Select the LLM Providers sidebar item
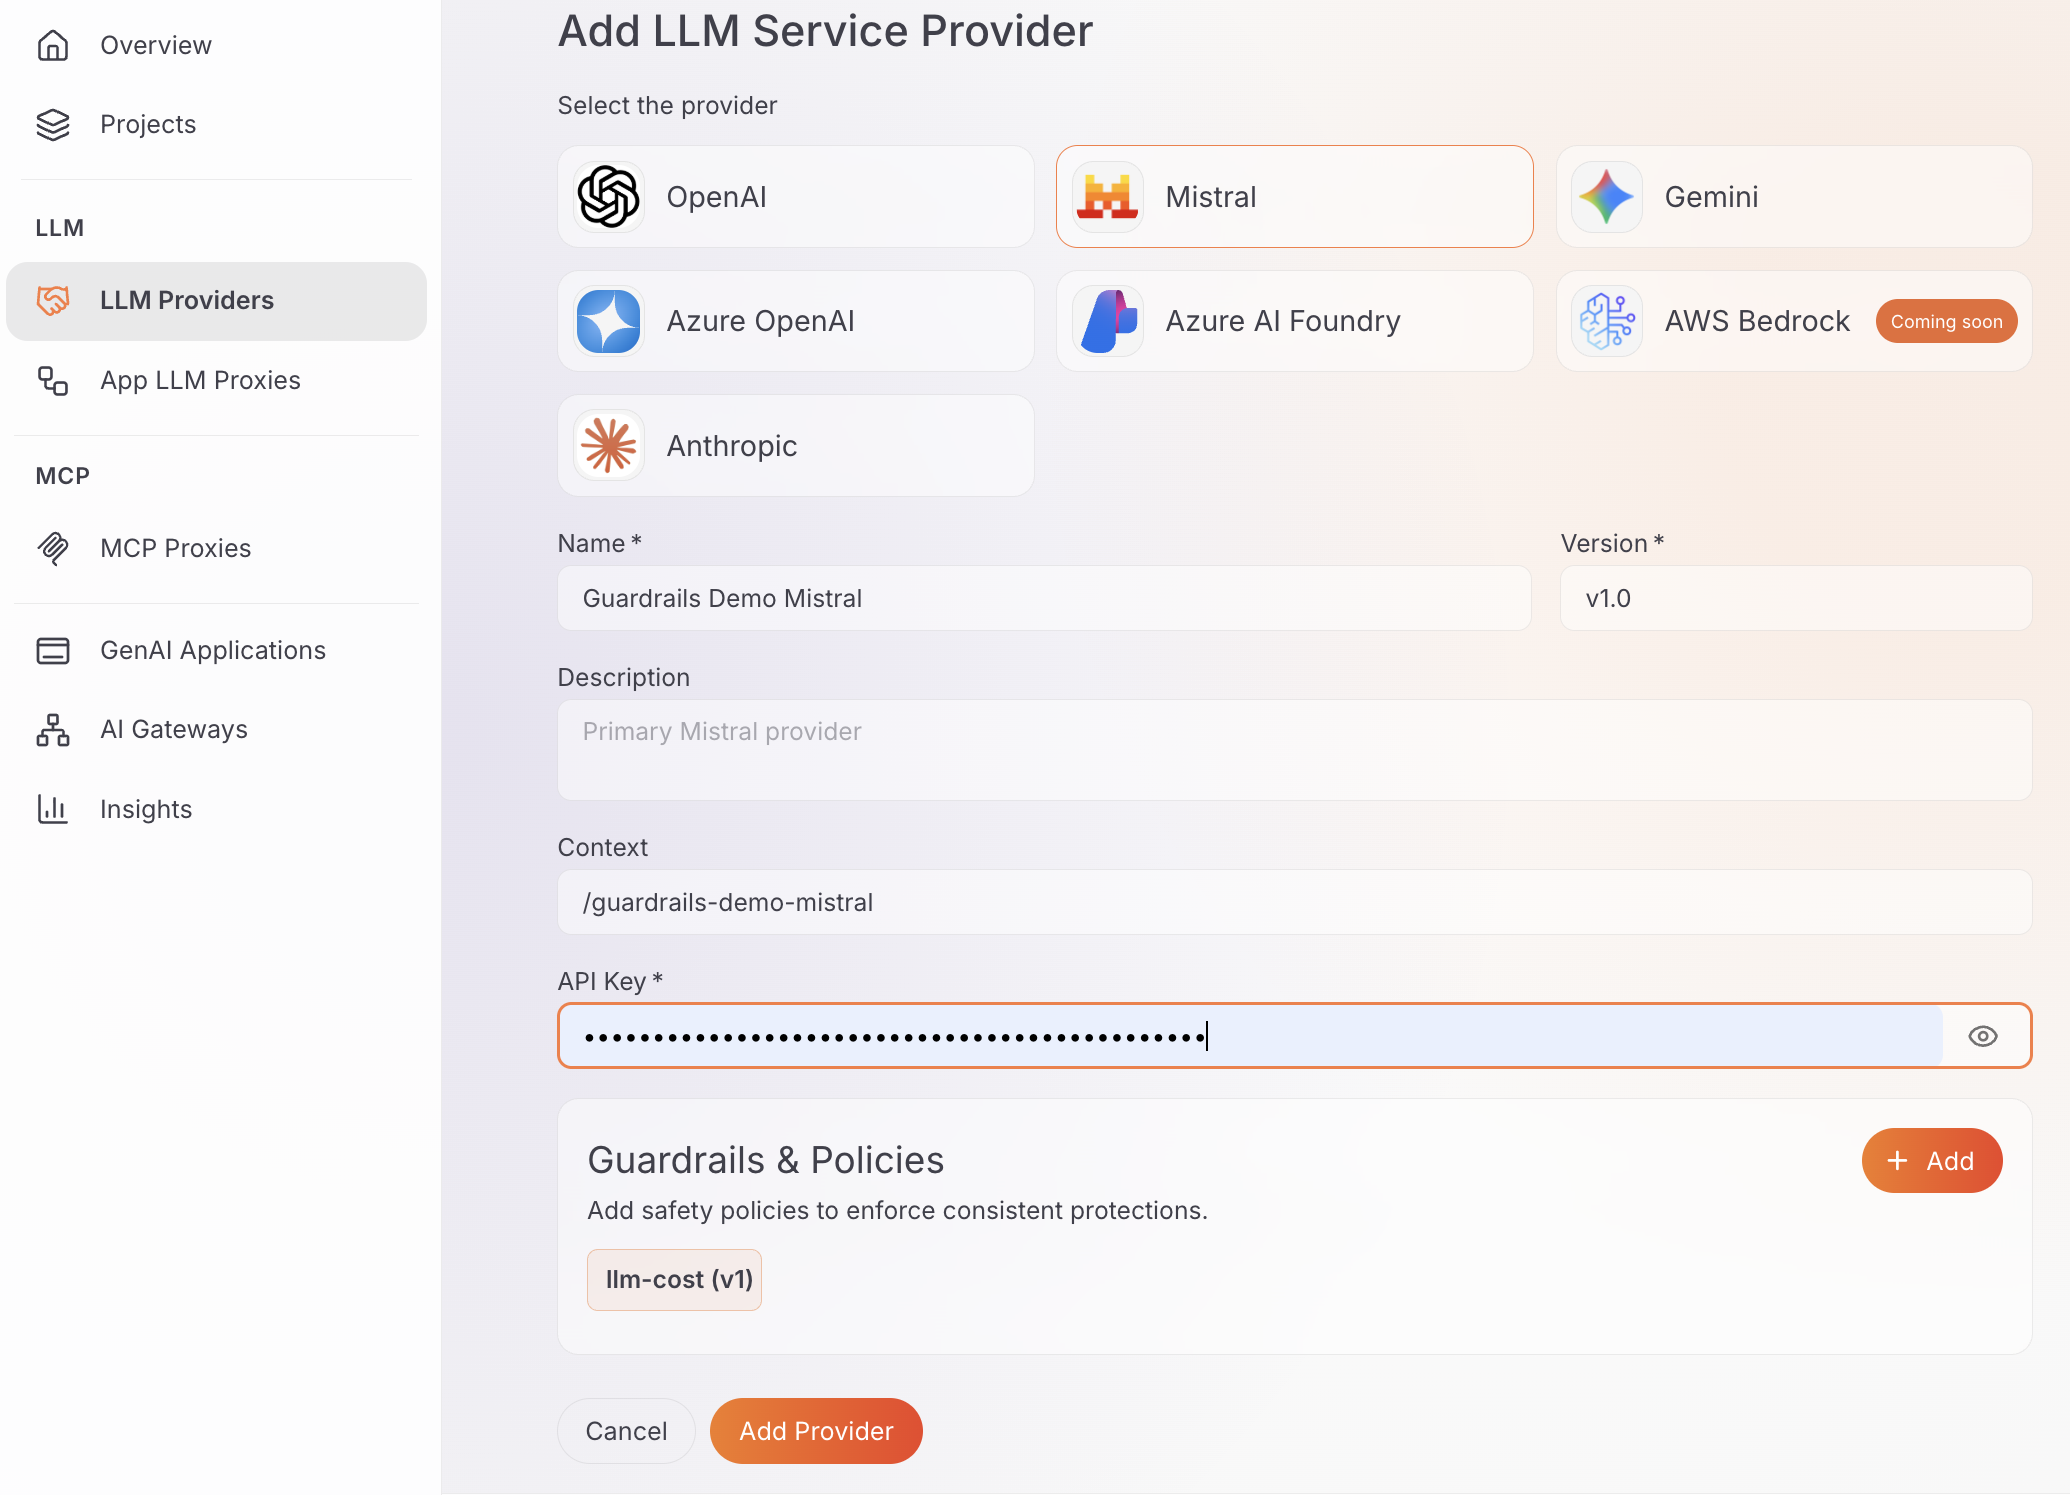Screen dimensions: 2070x1495 tap(216, 301)
